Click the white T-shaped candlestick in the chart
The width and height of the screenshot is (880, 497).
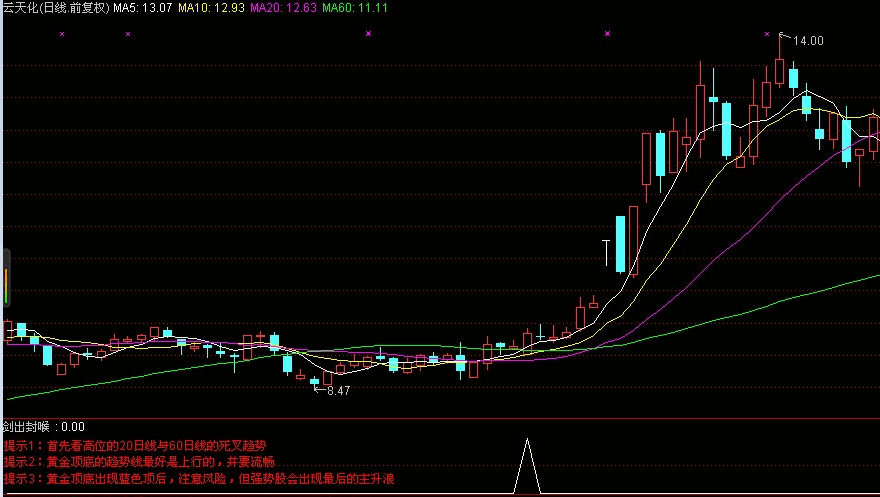pyautogui.click(x=606, y=253)
